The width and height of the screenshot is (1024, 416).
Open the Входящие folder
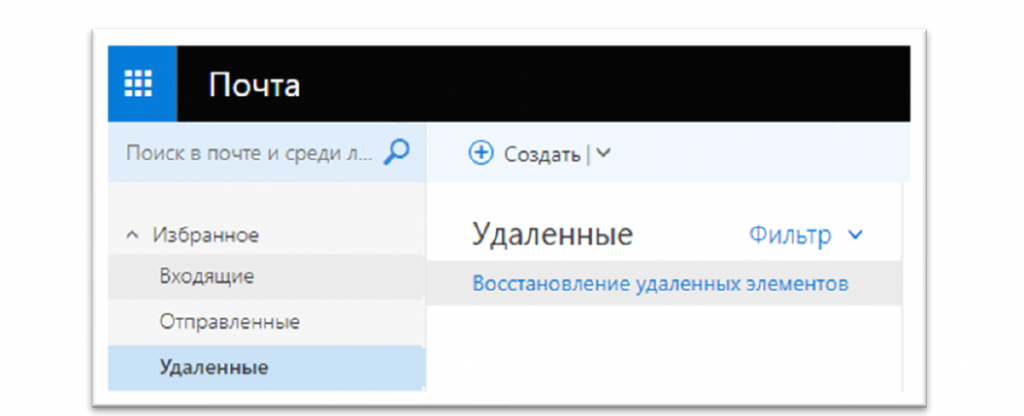click(206, 276)
